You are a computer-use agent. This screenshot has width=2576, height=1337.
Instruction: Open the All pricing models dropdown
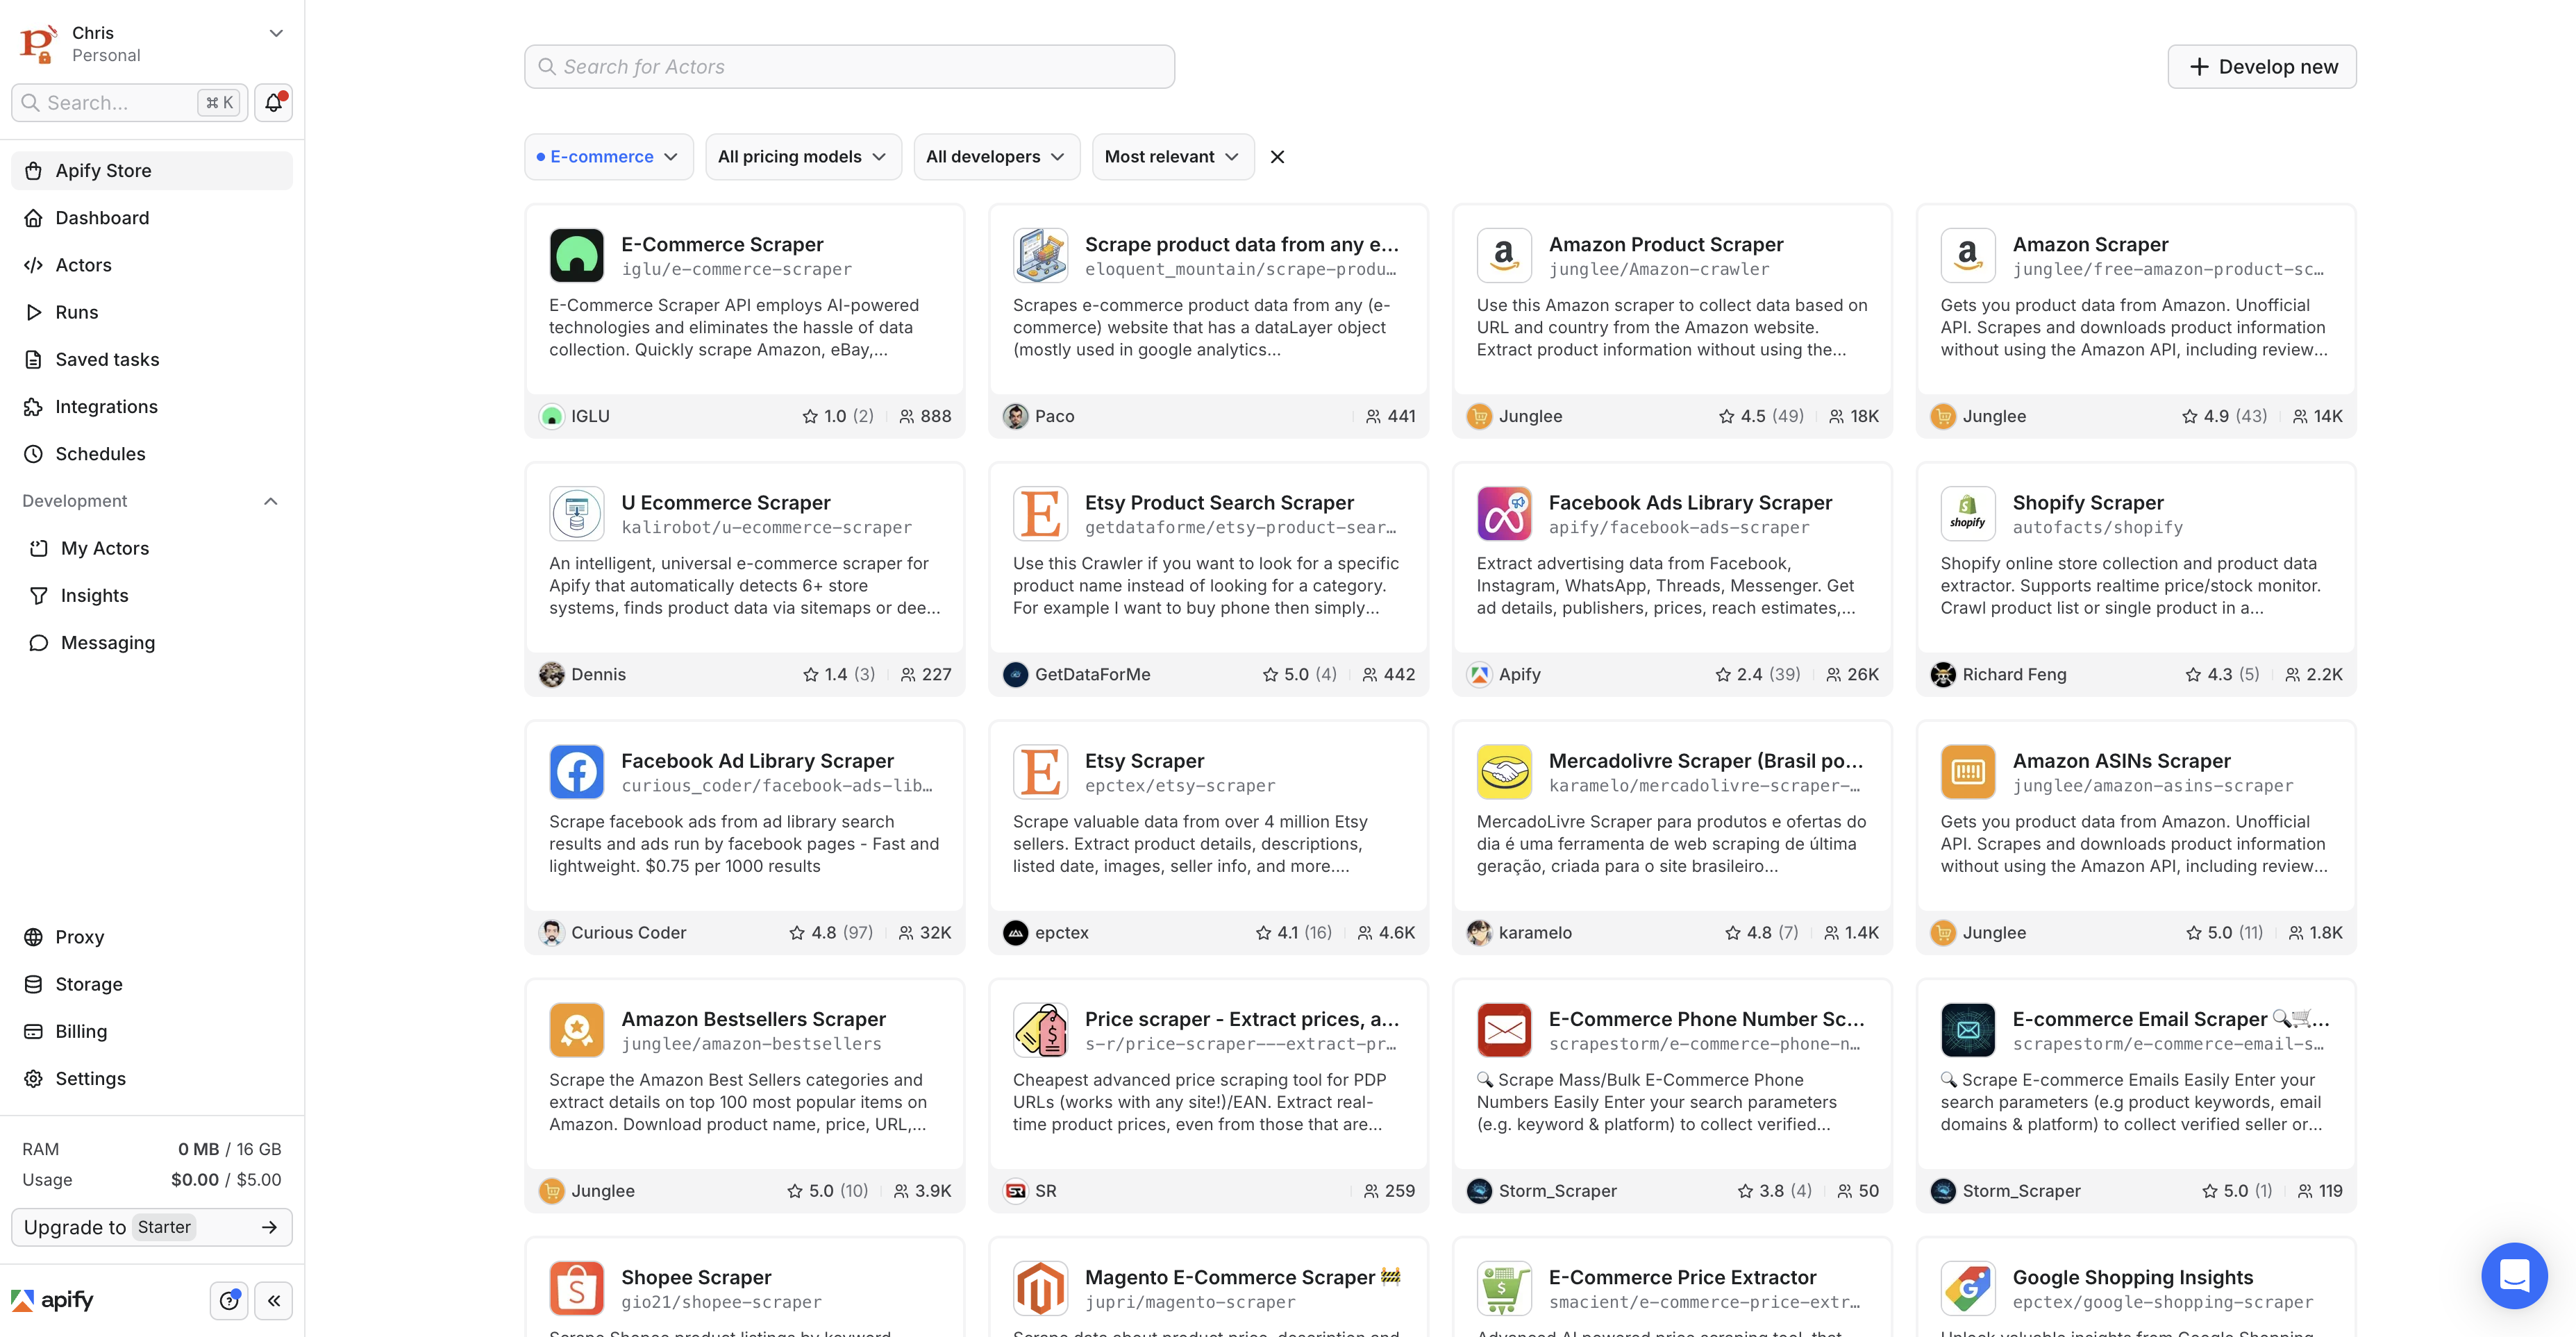point(803,157)
